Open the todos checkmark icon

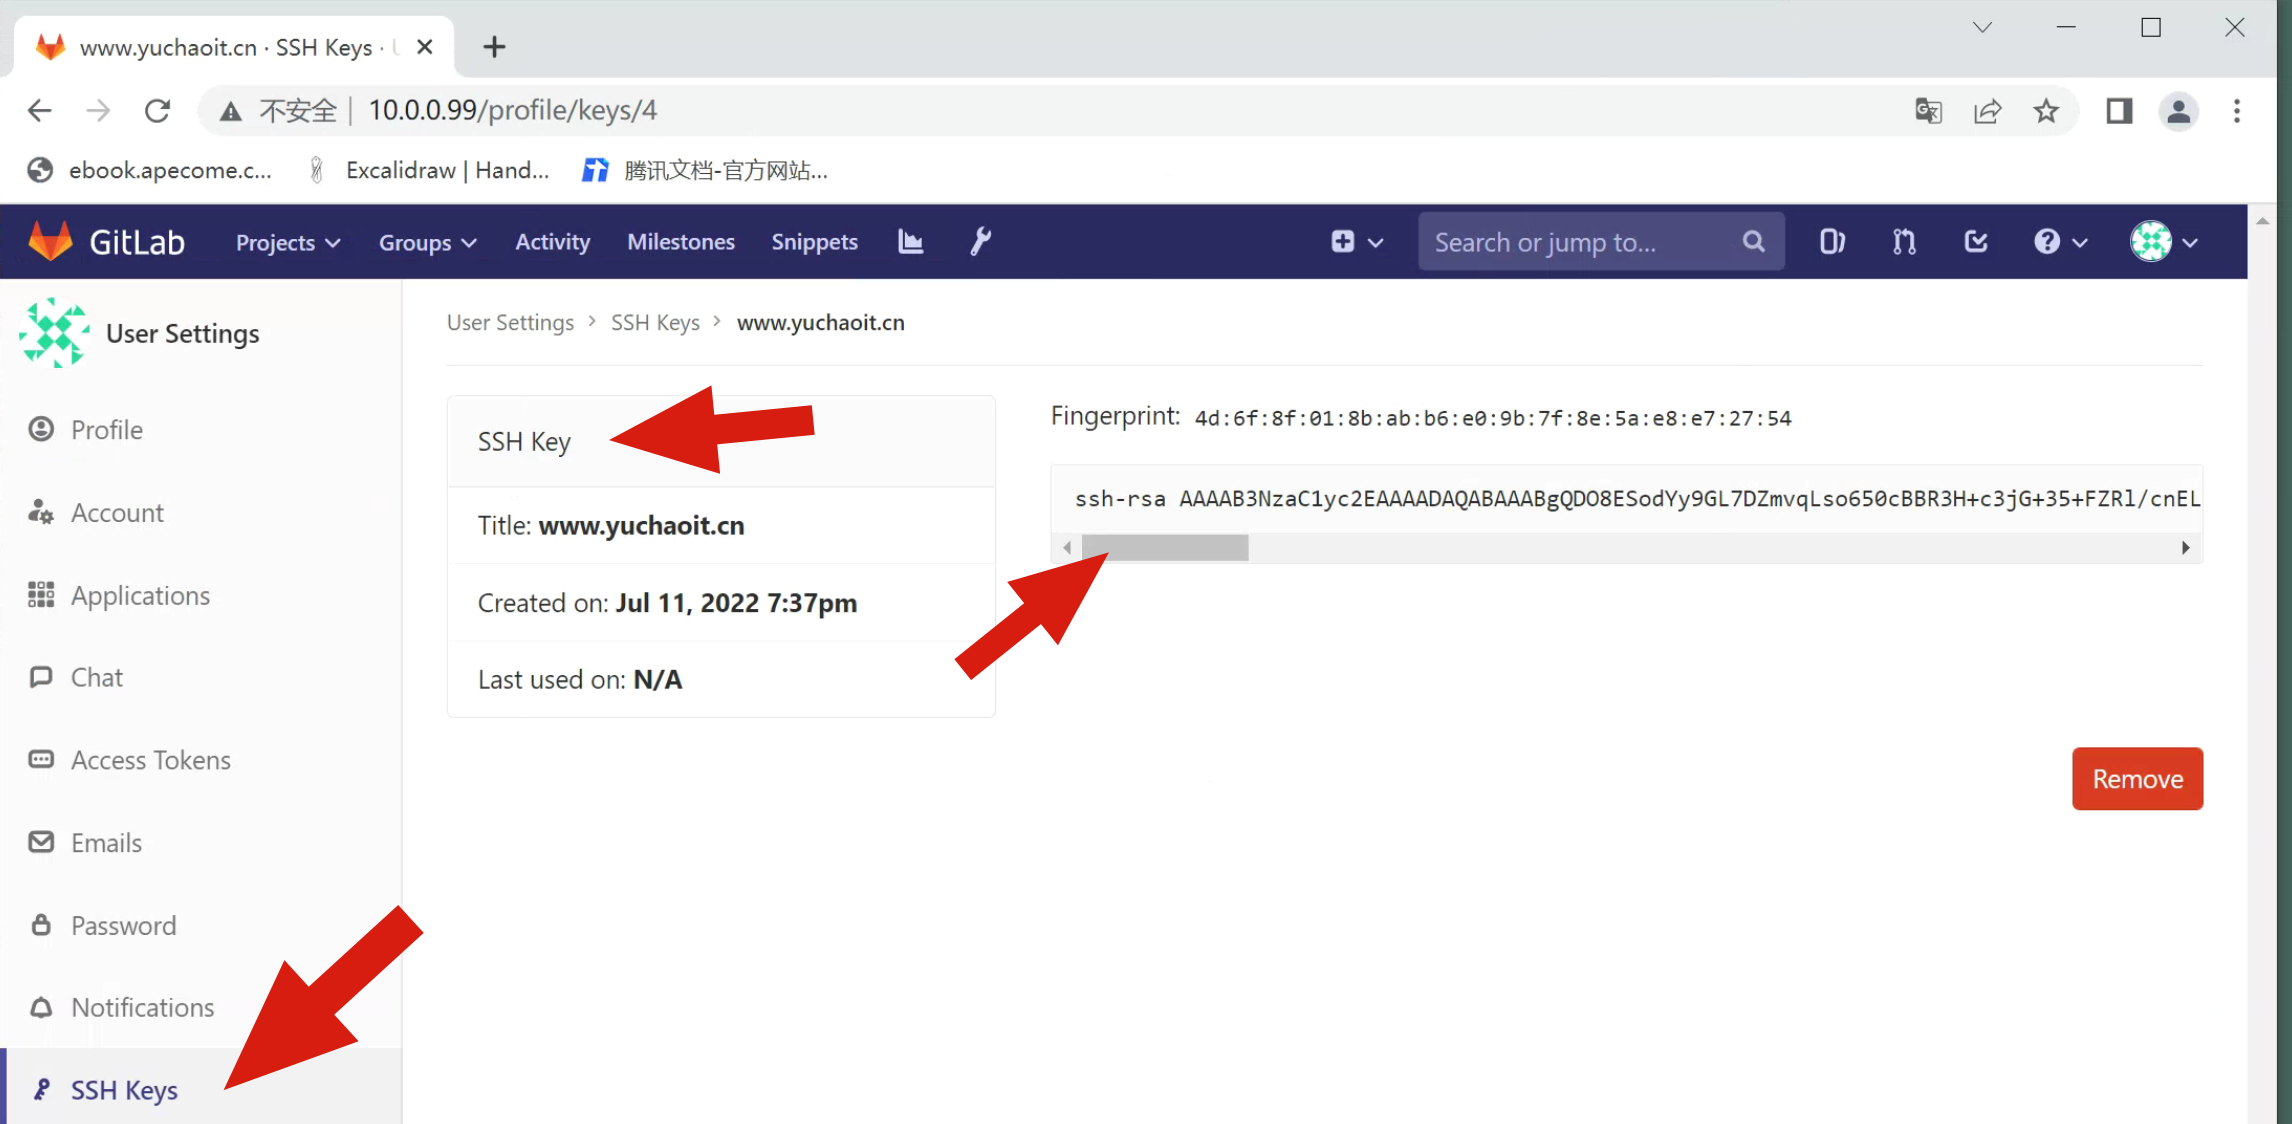click(1975, 241)
